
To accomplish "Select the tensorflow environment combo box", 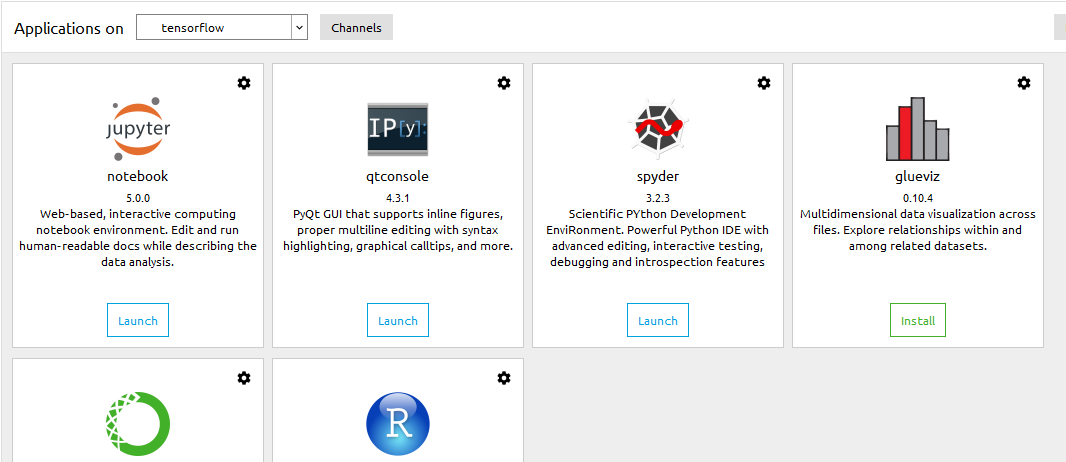I will (x=222, y=28).
